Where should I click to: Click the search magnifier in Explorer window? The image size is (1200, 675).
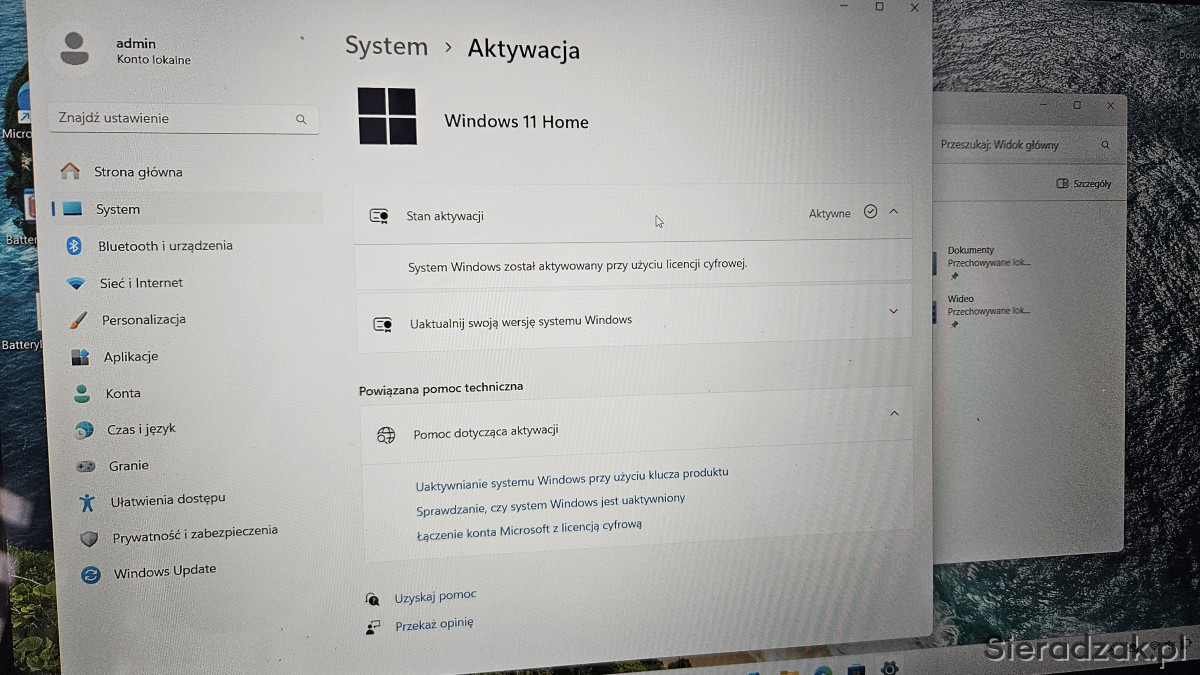1105,145
